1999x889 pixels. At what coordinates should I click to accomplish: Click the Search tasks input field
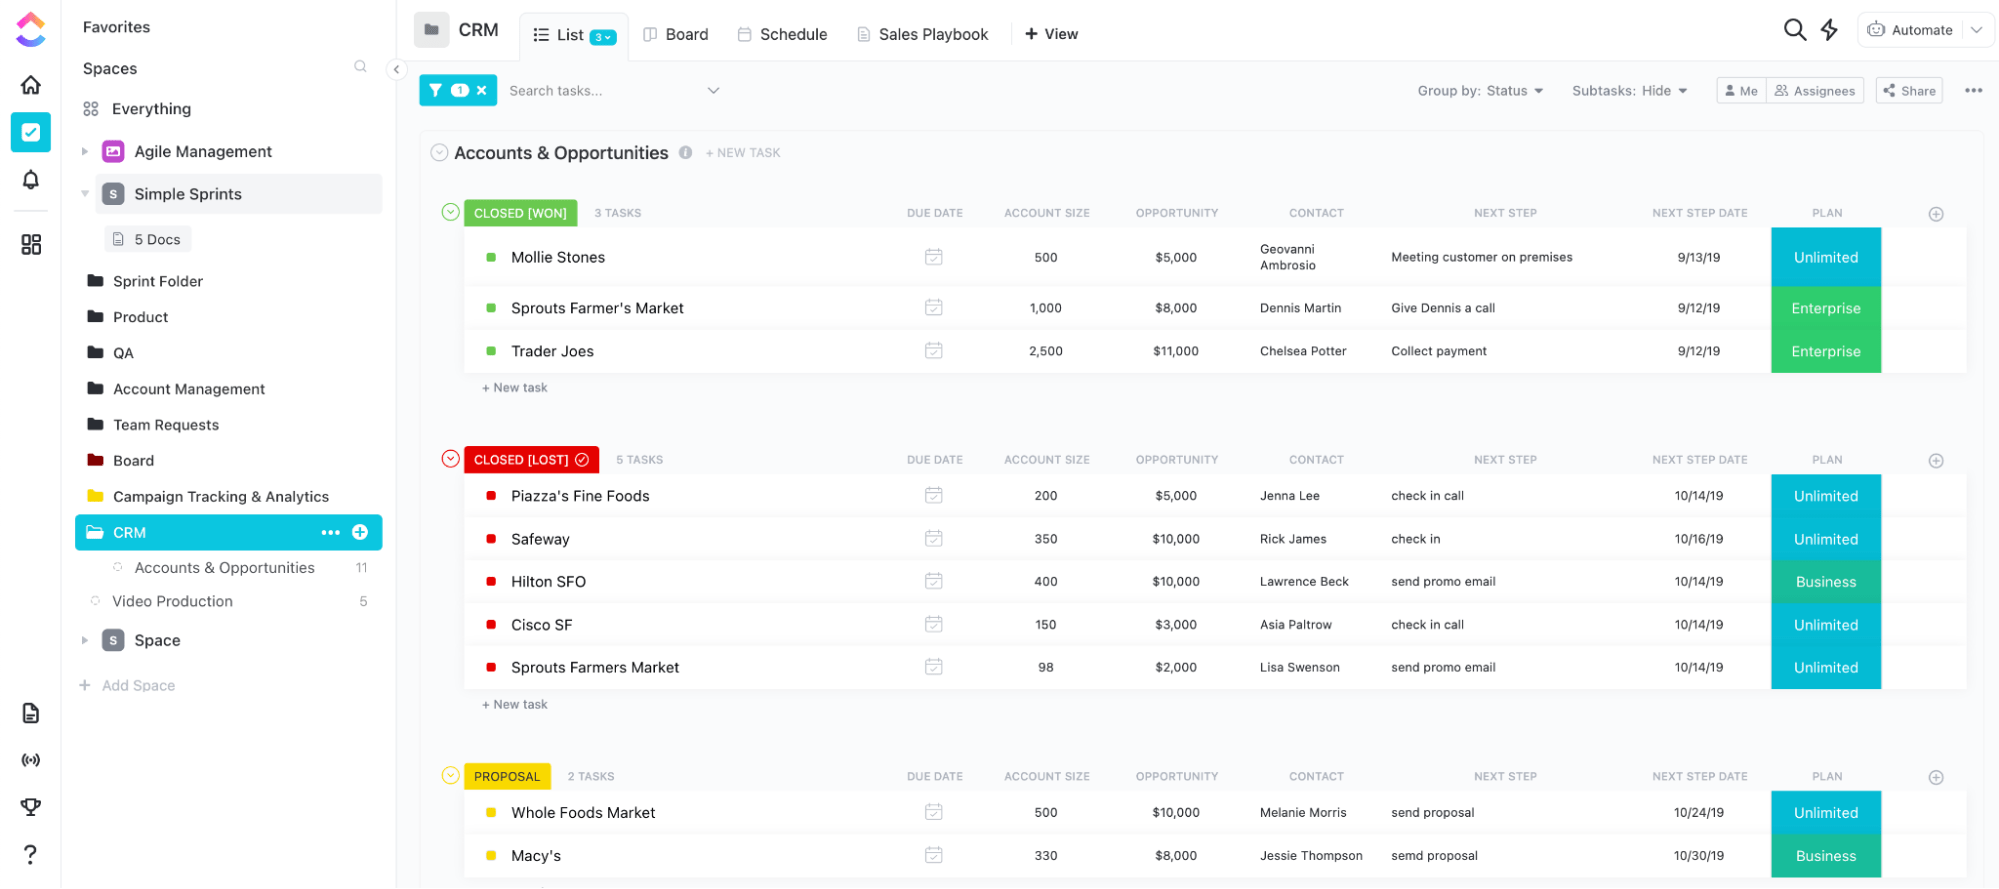tap(600, 91)
